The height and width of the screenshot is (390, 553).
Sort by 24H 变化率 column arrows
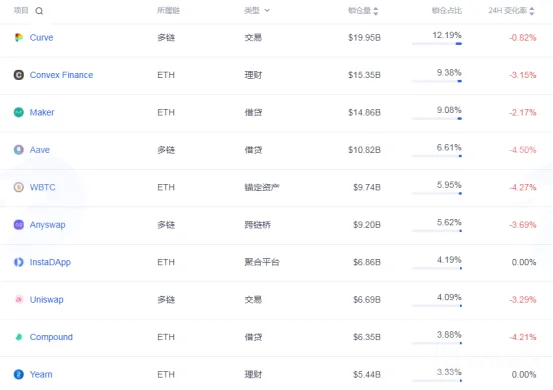pyautogui.click(x=532, y=11)
